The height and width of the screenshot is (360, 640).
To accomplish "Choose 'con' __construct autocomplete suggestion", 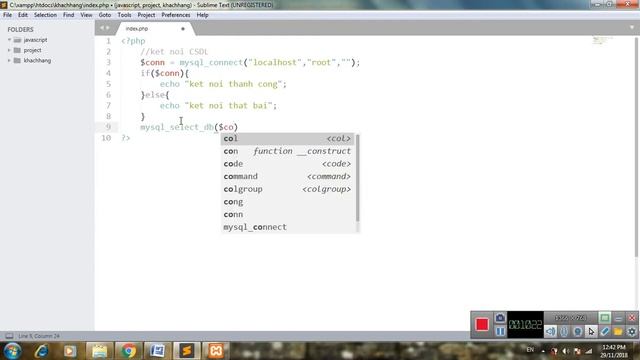I will (288, 151).
